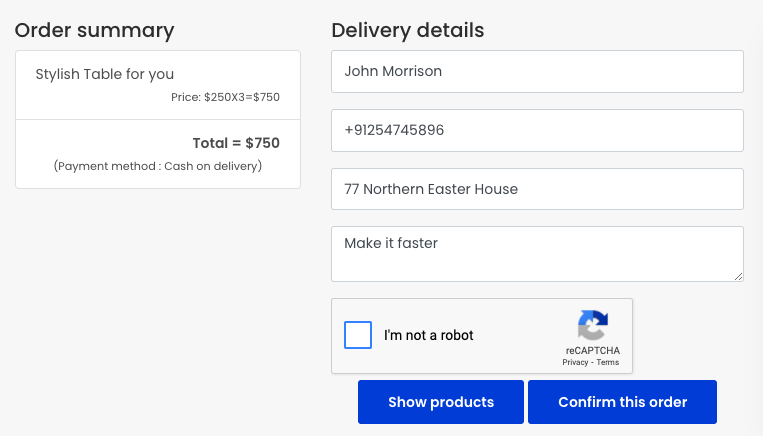Image resolution: width=763 pixels, height=436 pixels.
Task: Click the Price: $250X3=$750 text
Action: [x=225, y=97]
